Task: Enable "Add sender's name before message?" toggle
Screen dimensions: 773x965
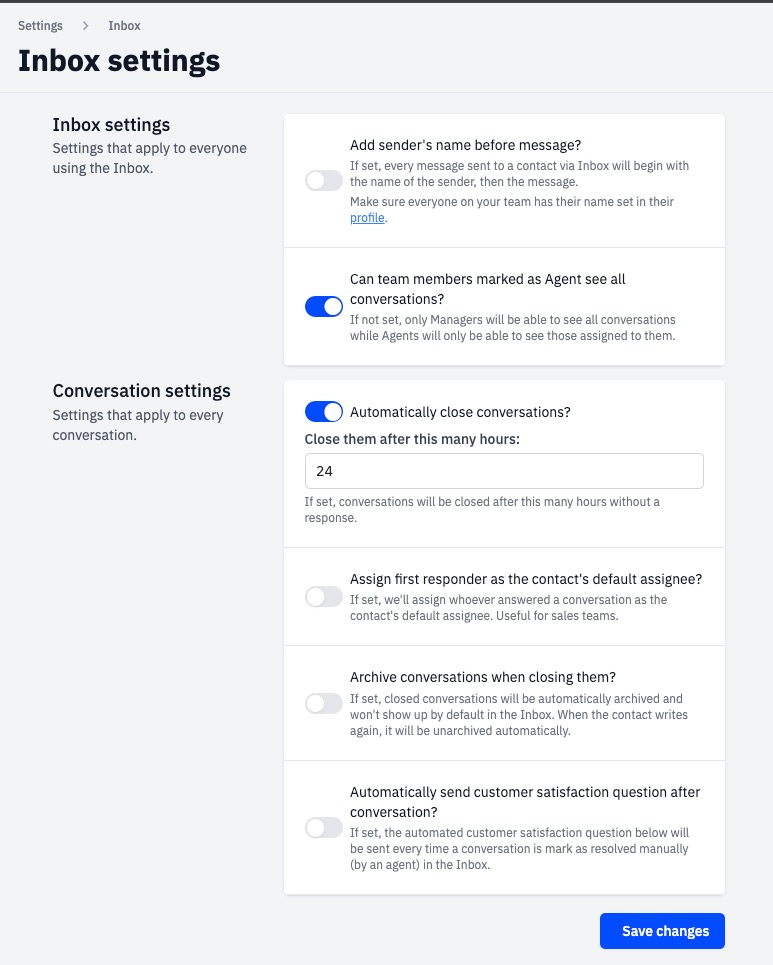Action: click(324, 180)
